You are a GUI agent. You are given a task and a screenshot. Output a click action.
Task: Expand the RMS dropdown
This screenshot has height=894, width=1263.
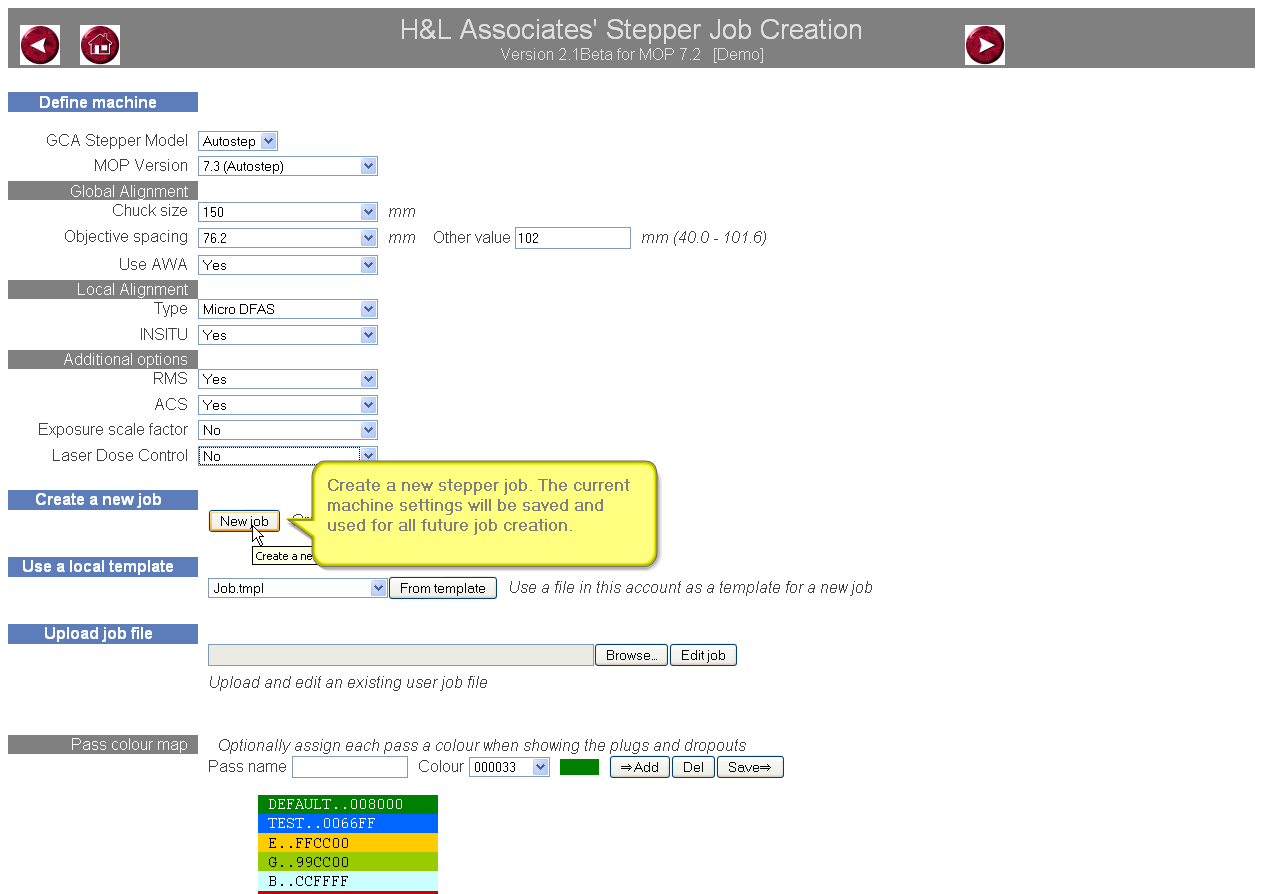point(288,379)
